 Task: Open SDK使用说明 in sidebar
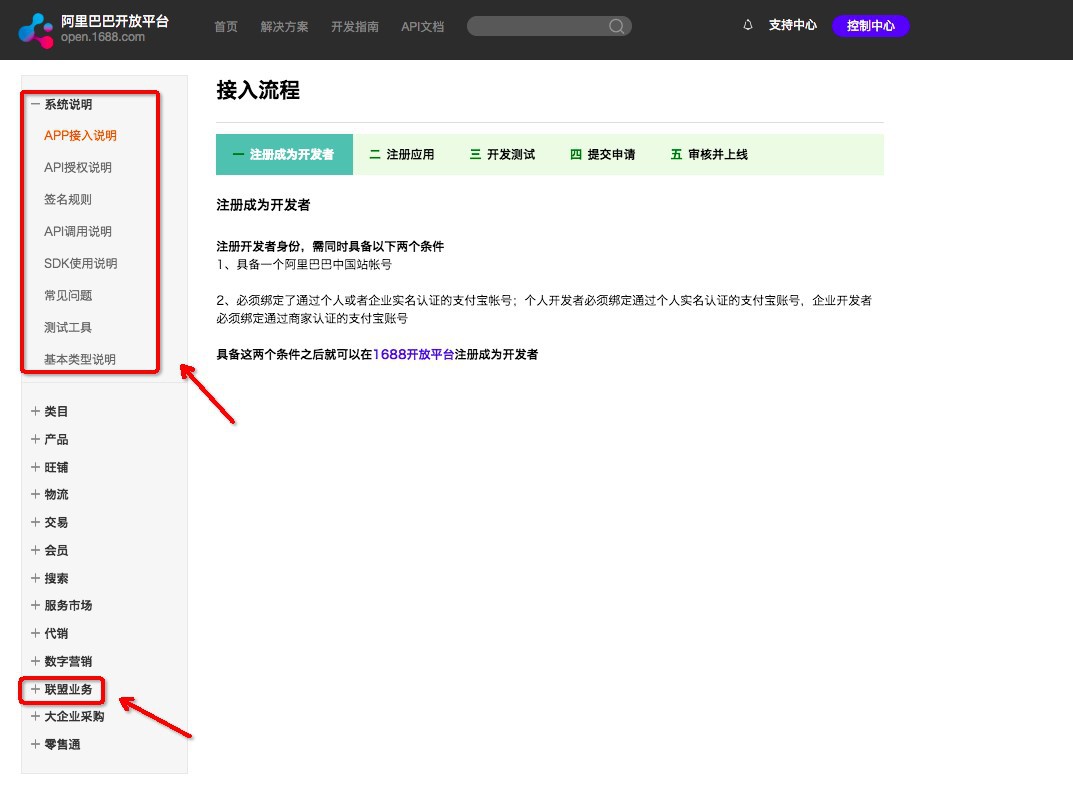coord(81,264)
